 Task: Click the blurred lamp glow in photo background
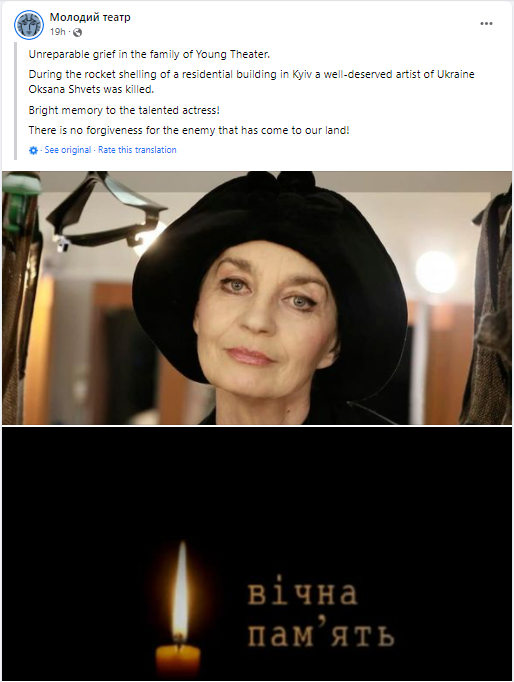click(x=435, y=271)
